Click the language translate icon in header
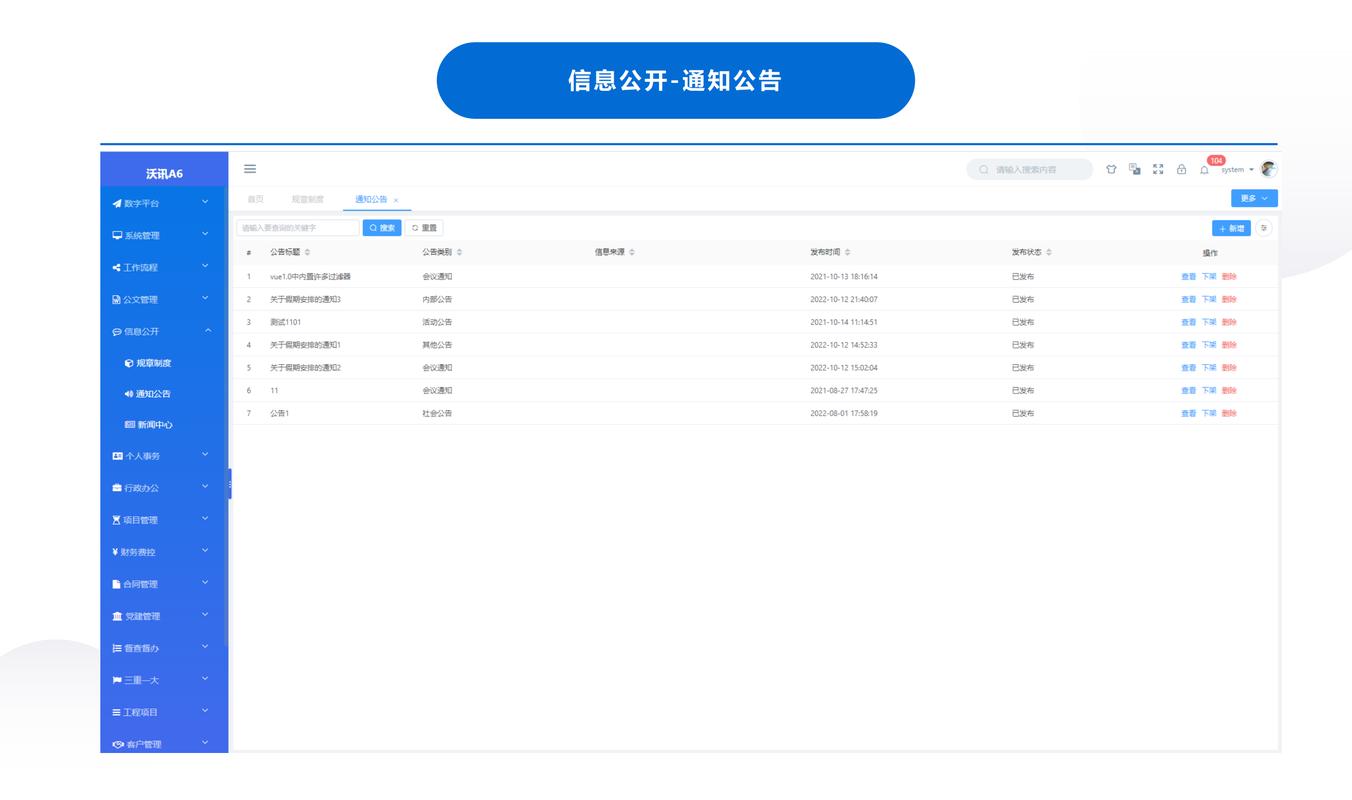The height and width of the screenshot is (800, 1352). click(1134, 170)
